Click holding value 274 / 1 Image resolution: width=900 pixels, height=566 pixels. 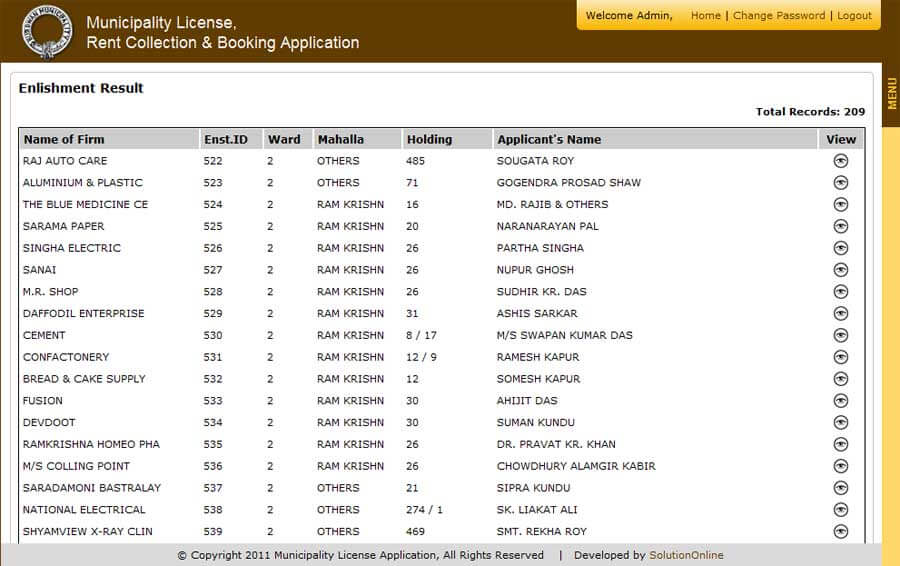(424, 510)
